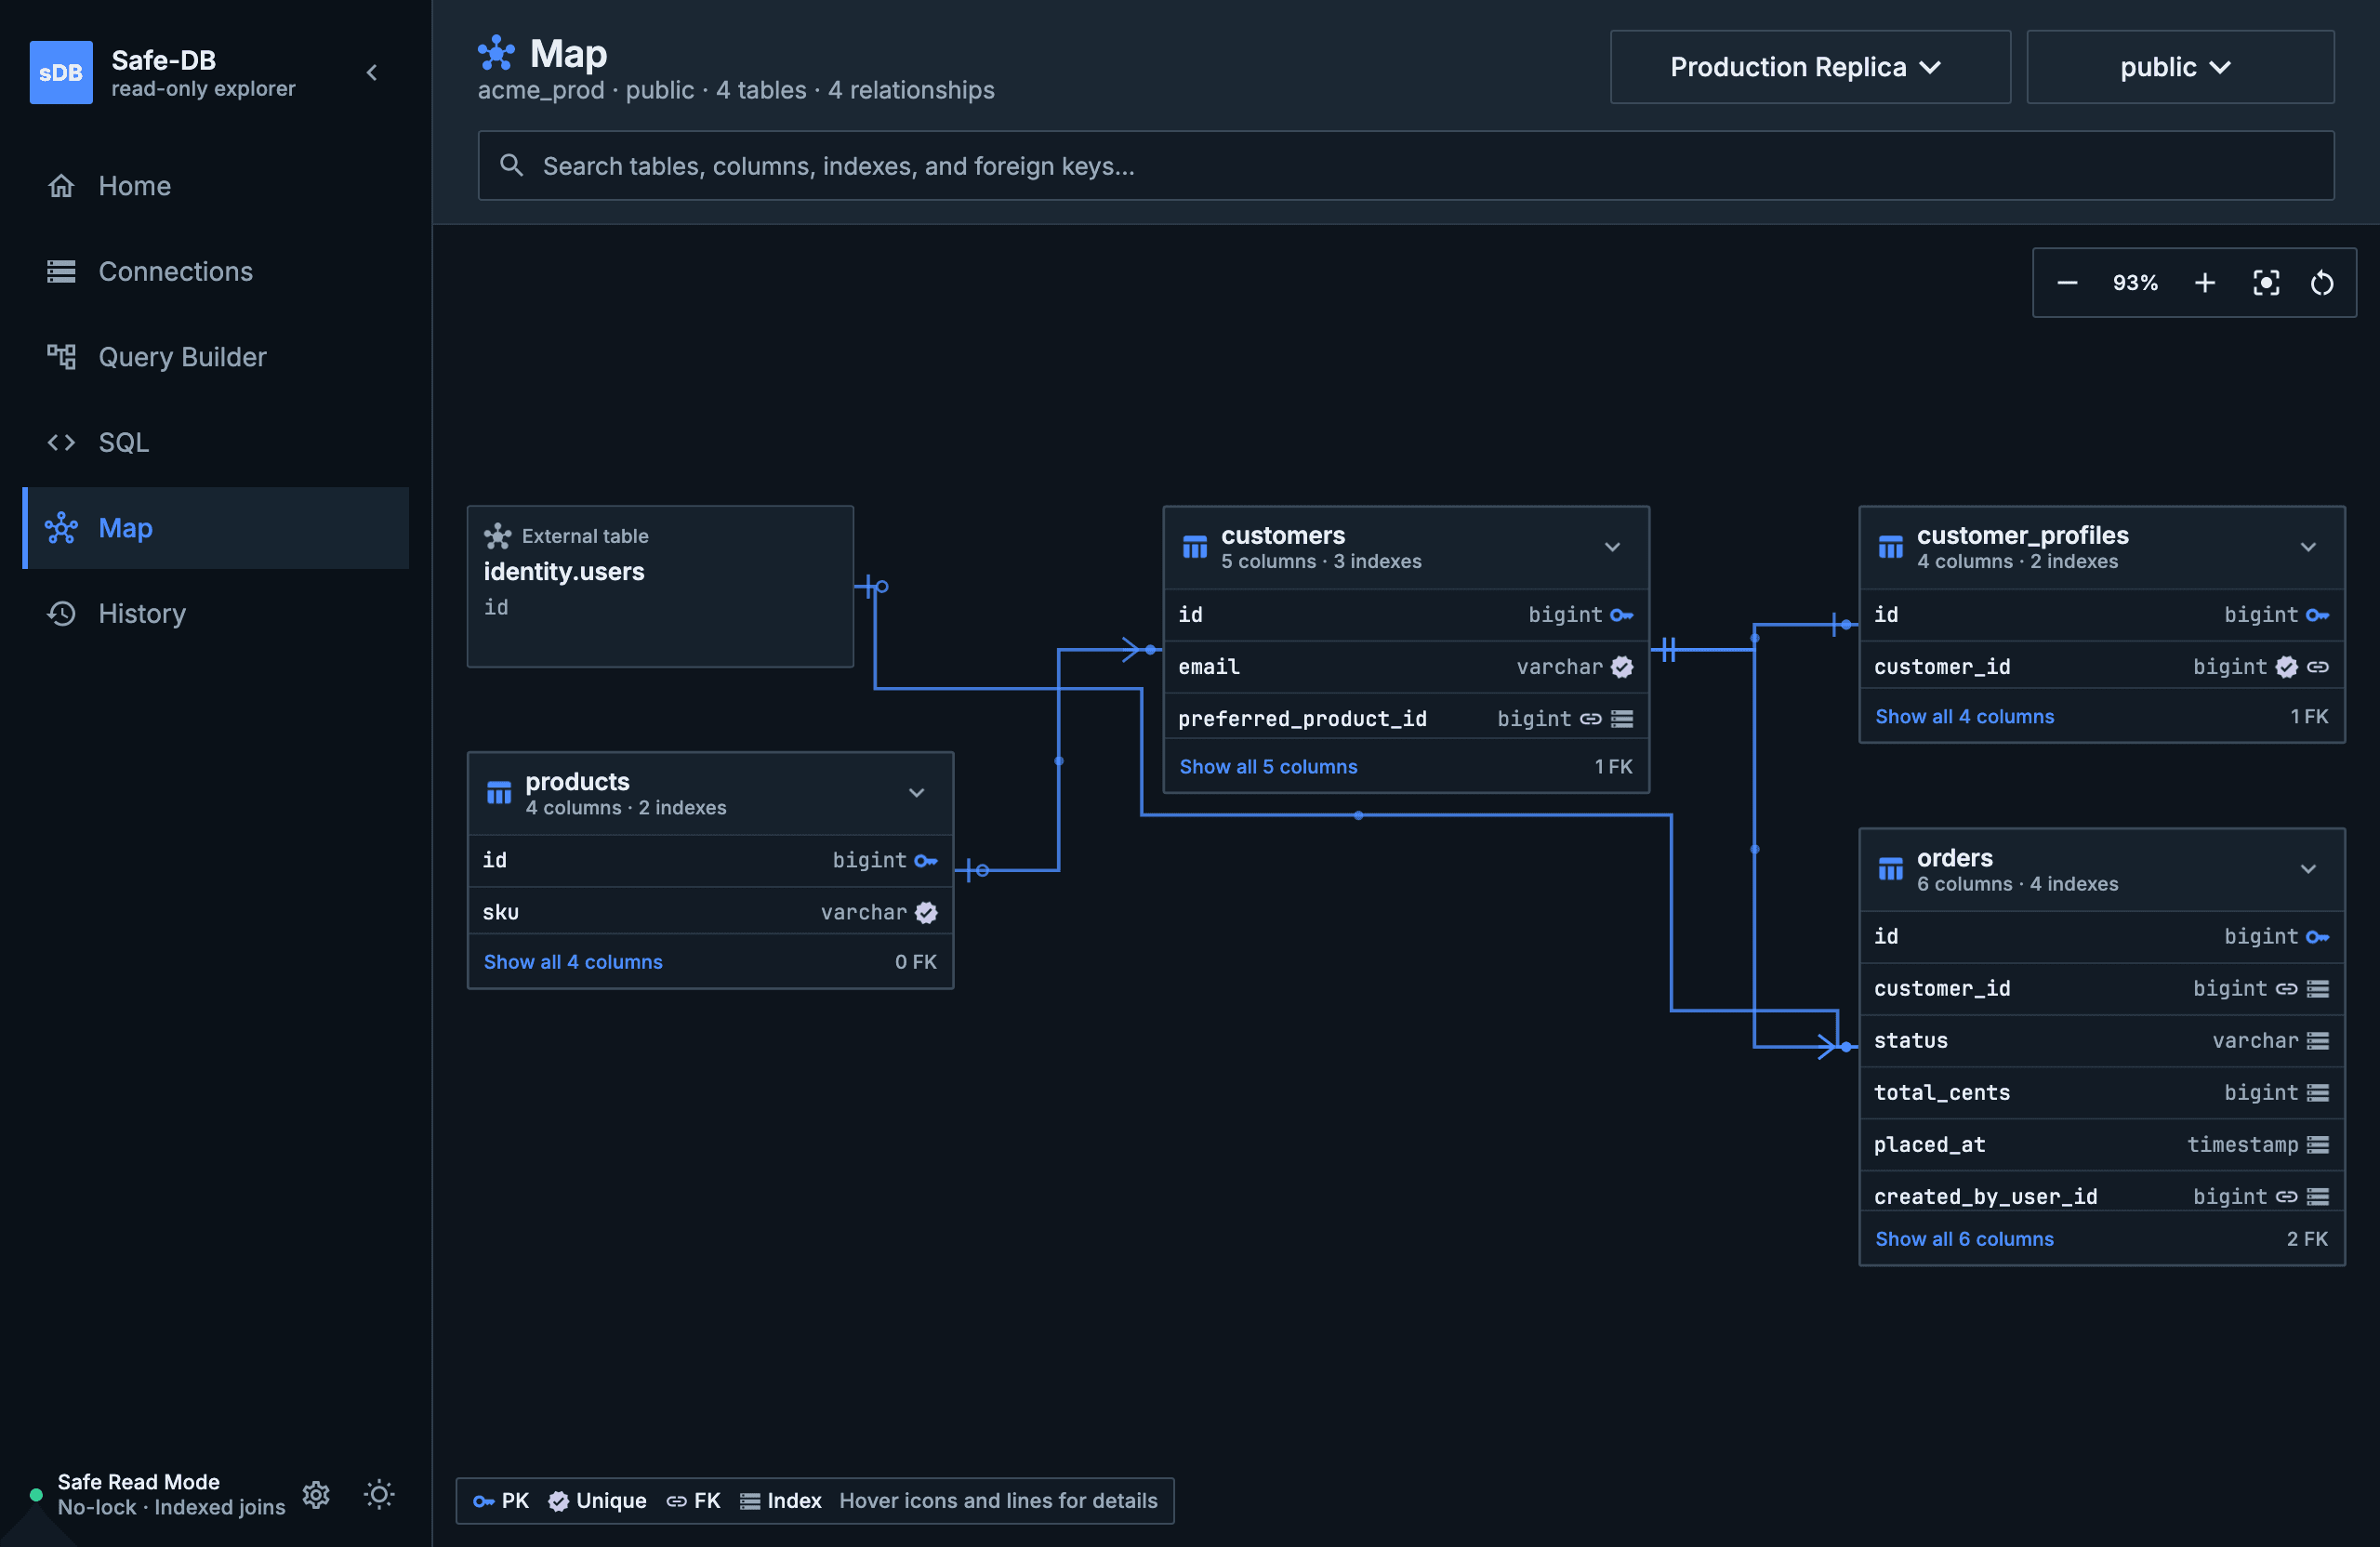The height and width of the screenshot is (1547, 2380).
Task: Show all 6 columns of orders
Action: [1964, 1239]
